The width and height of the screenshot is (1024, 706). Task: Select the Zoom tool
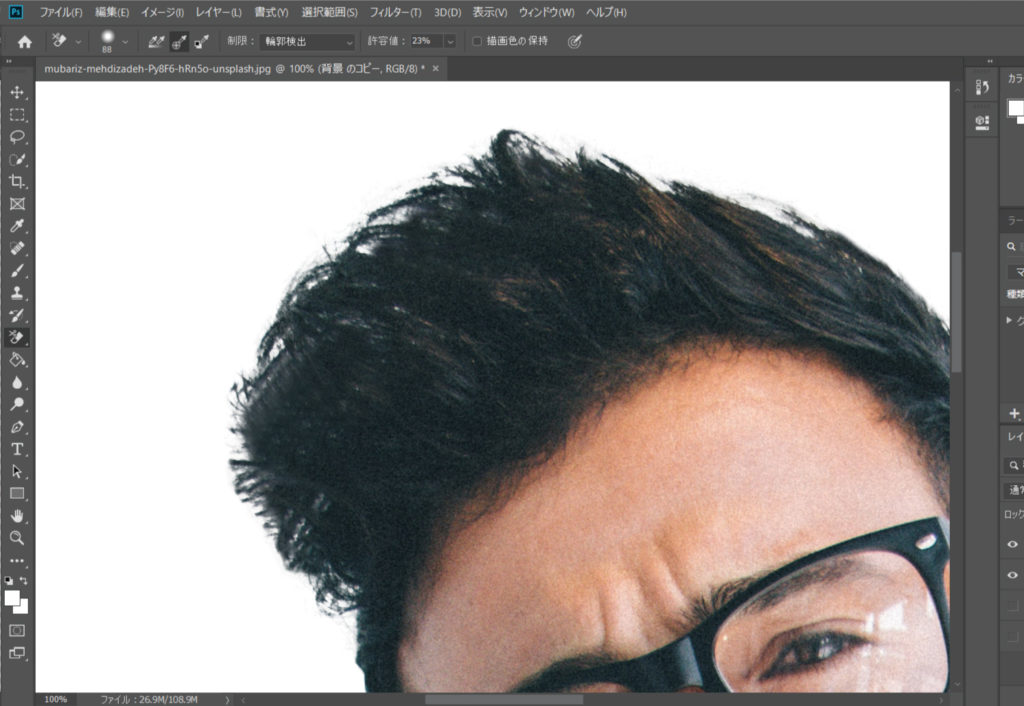(17, 537)
